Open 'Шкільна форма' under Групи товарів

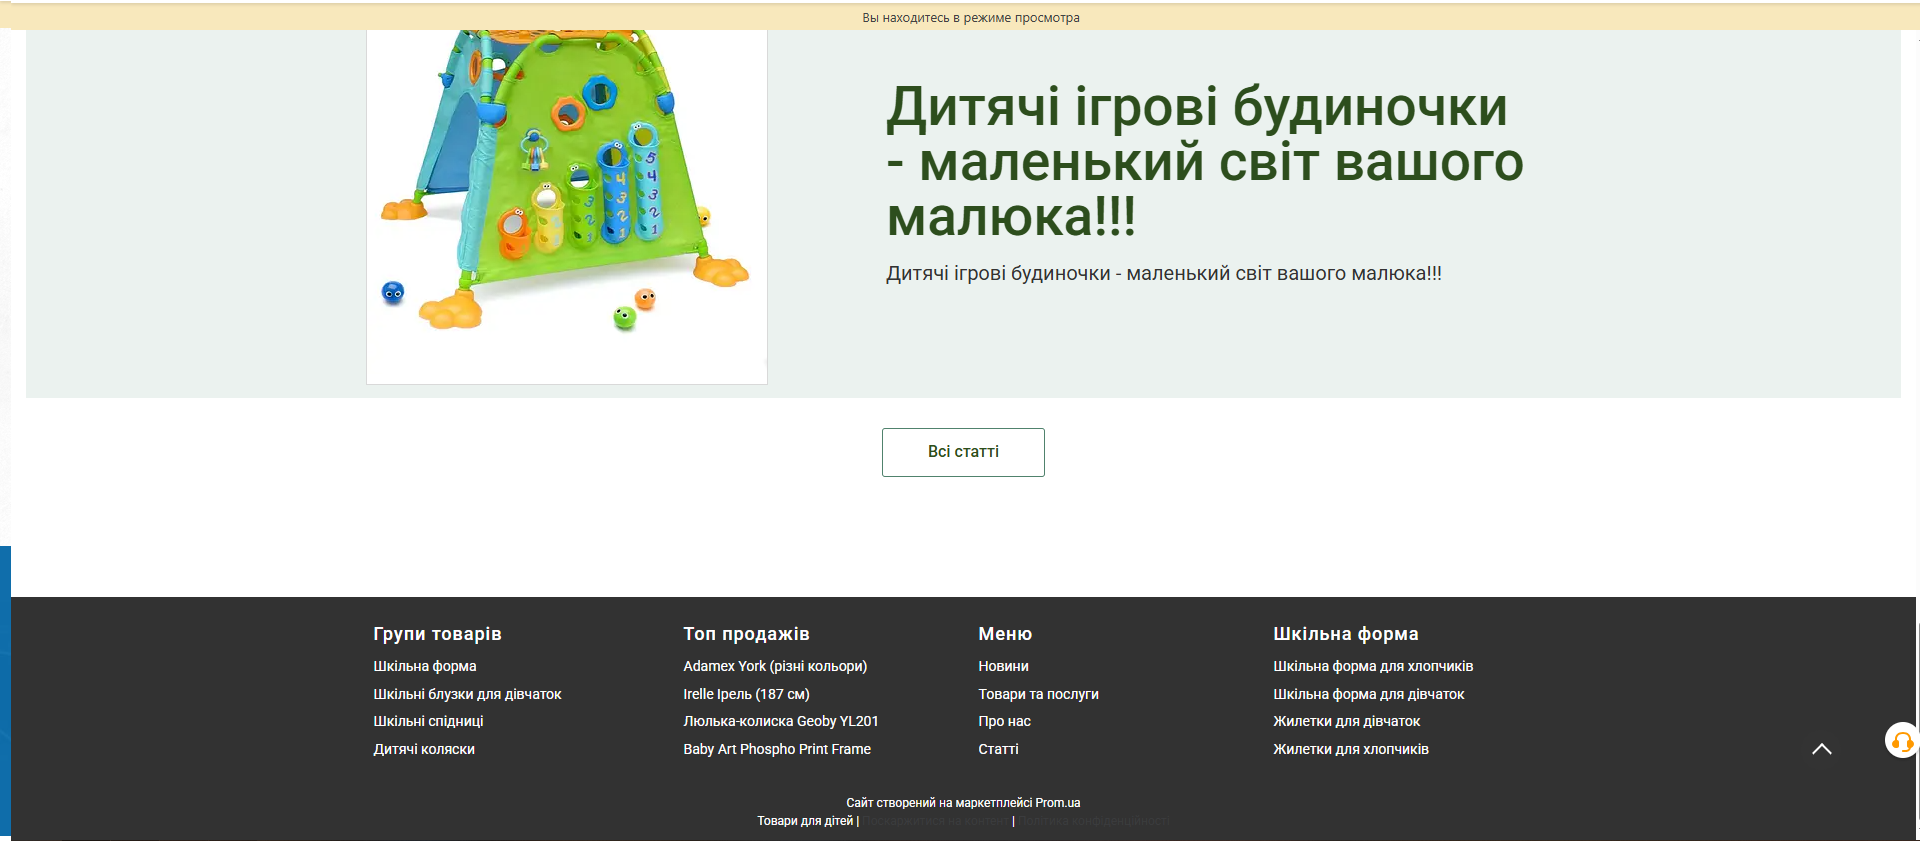click(424, 666)
